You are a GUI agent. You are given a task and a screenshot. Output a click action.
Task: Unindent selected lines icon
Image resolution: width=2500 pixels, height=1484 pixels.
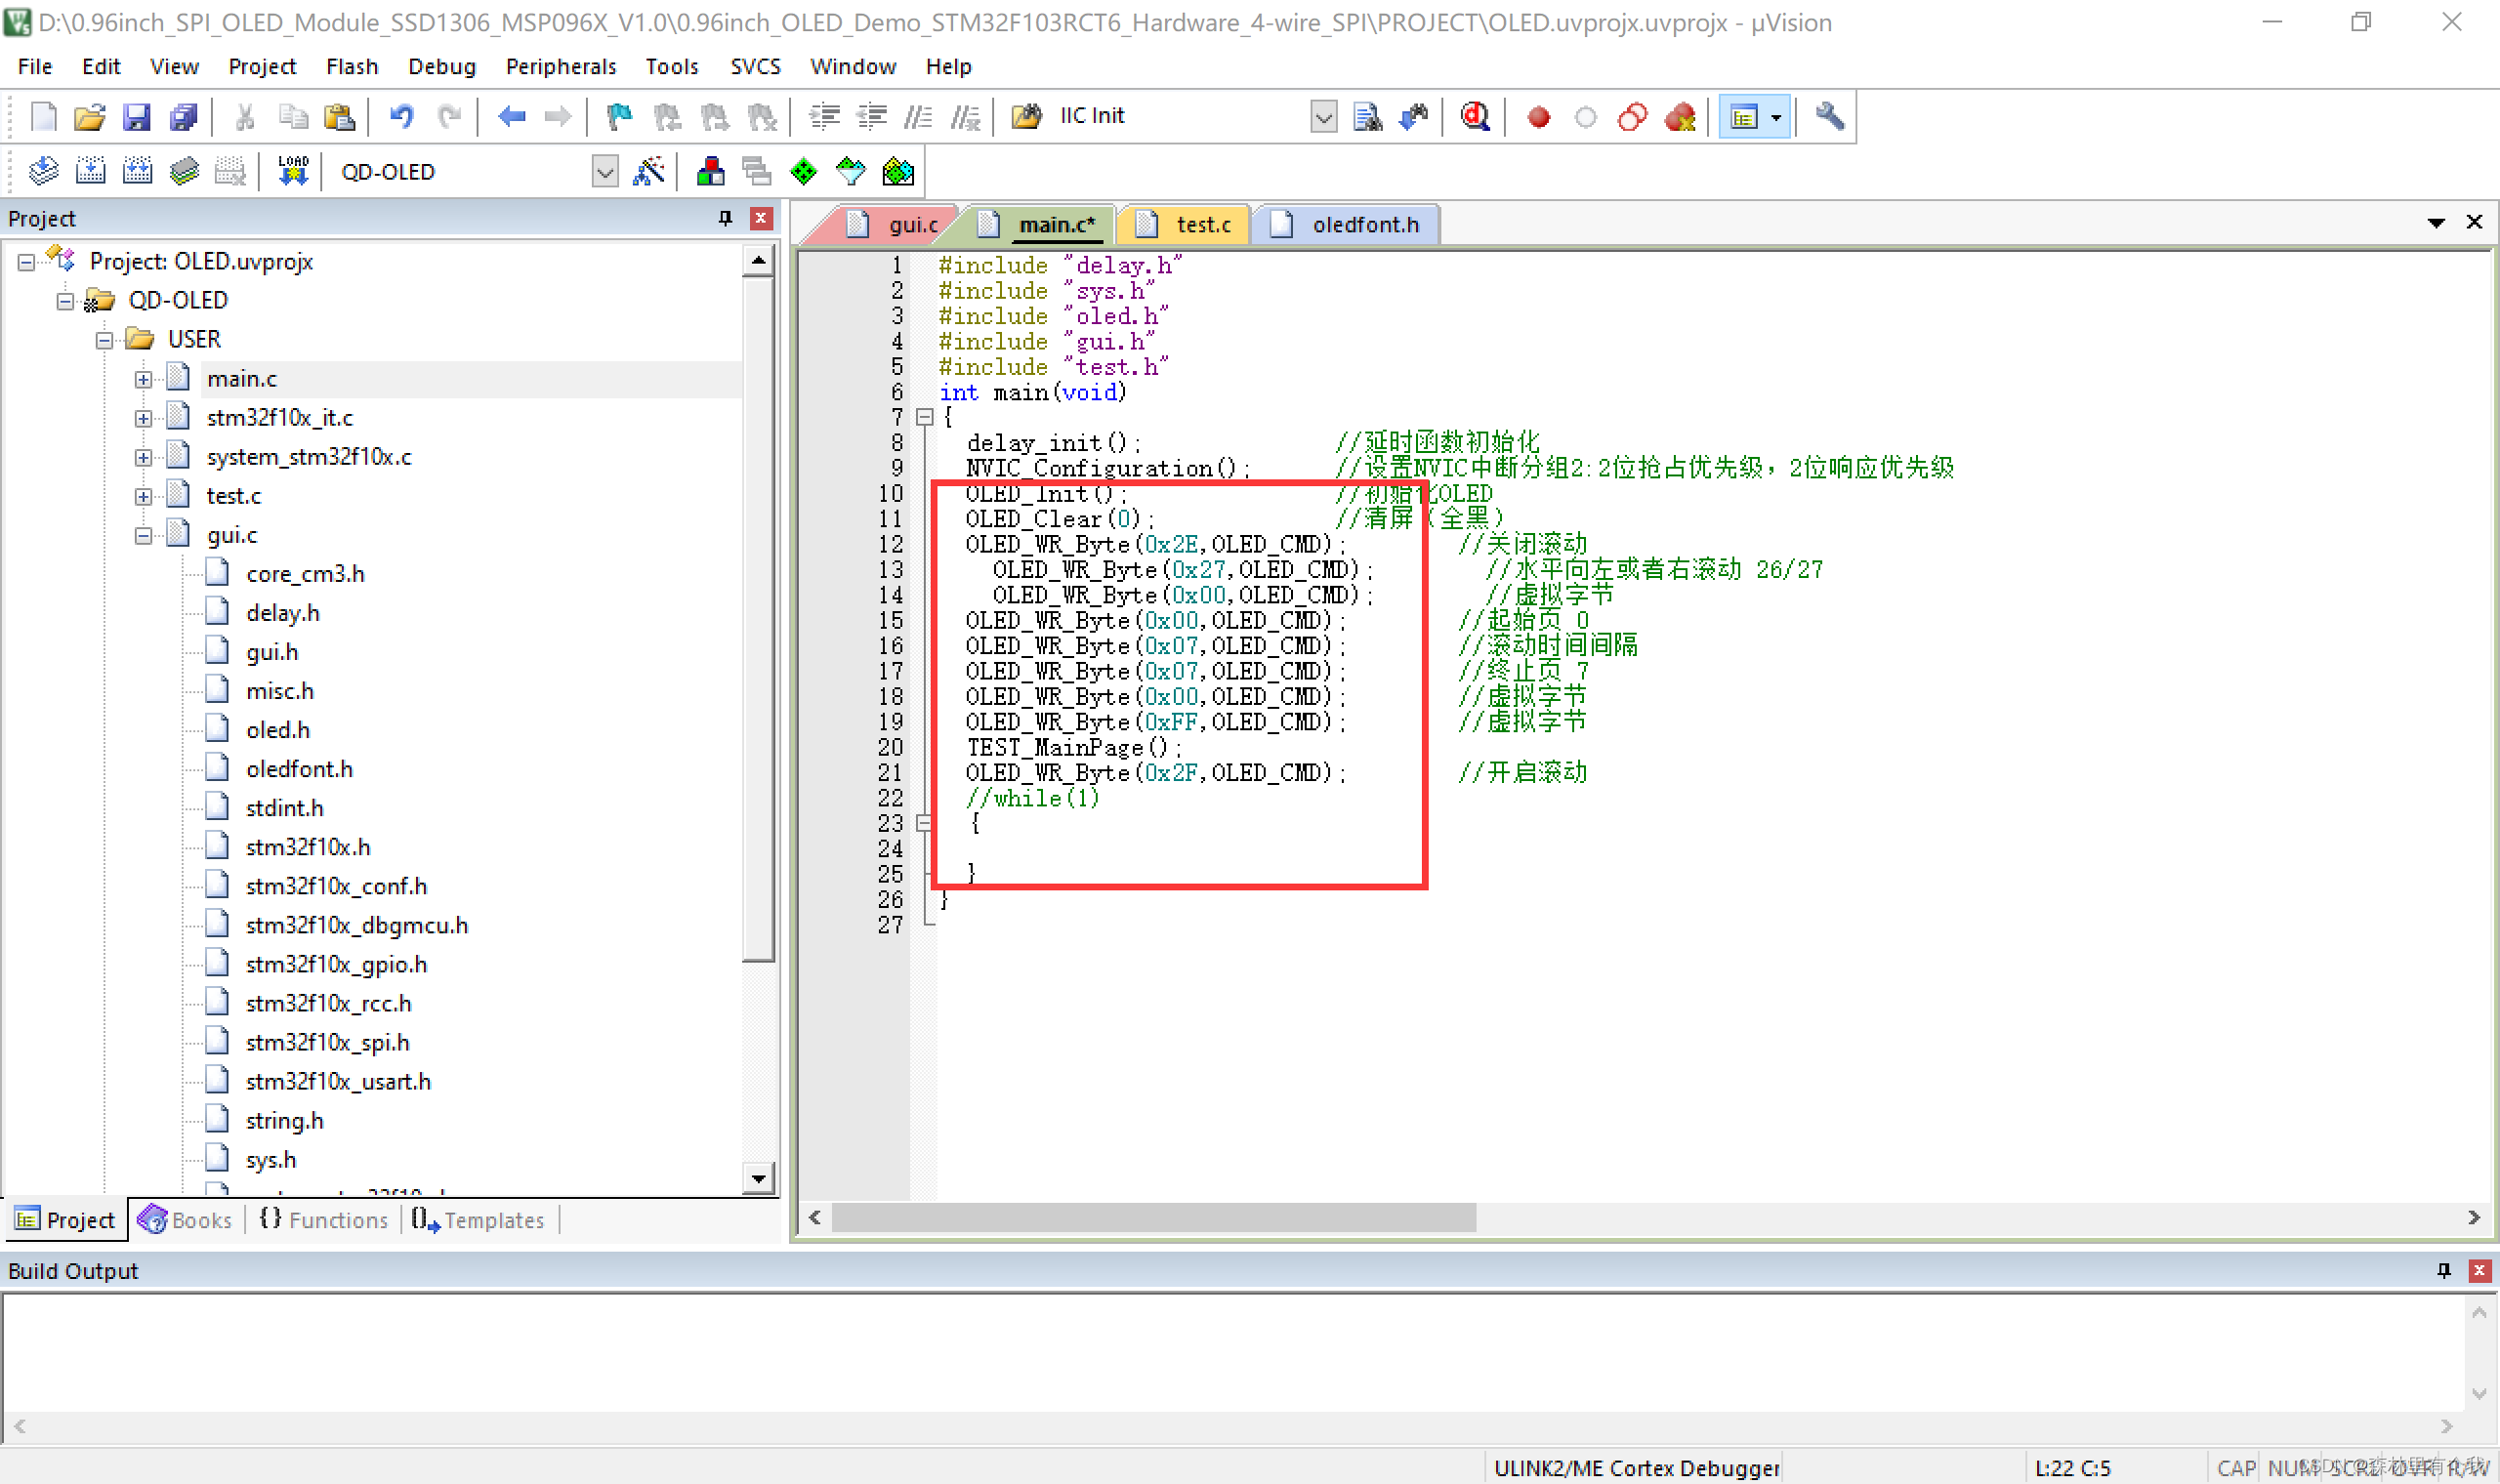[872, 117]
